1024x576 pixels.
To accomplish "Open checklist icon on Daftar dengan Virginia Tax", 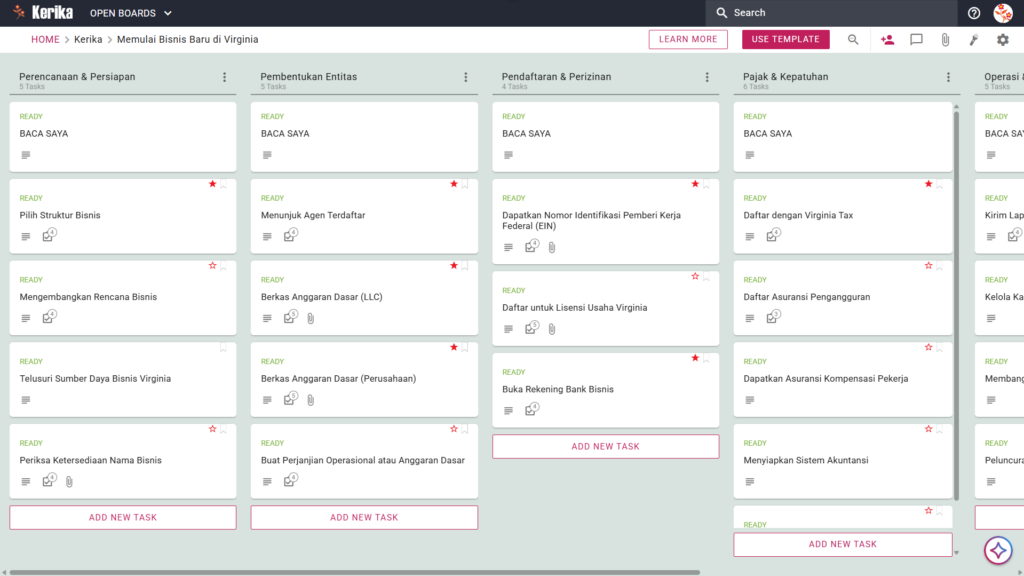I will pos(773,235).
